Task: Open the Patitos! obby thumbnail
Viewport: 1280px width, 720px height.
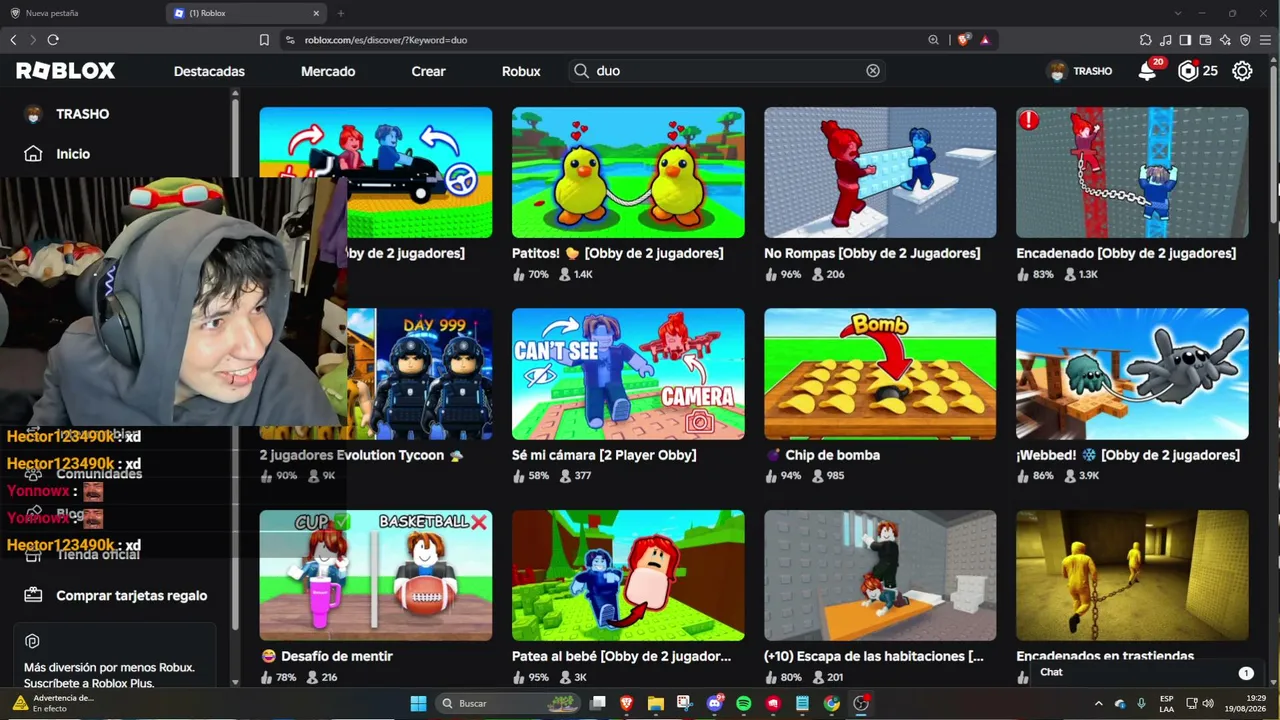Action: (628, 173)
